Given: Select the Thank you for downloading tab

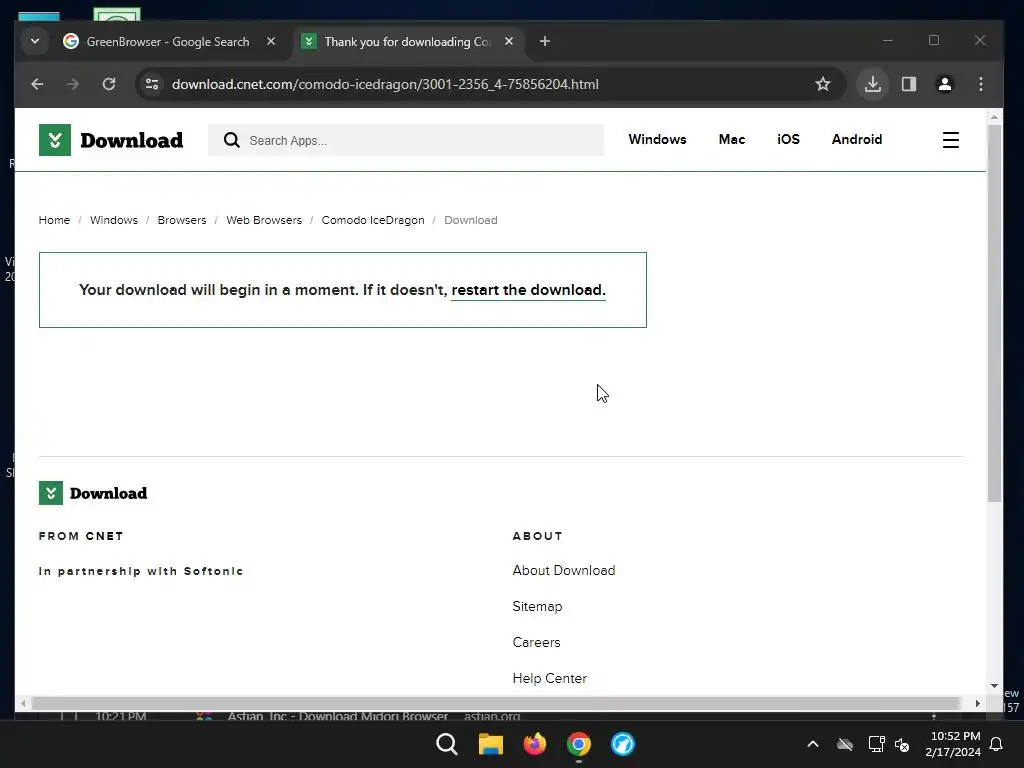Looking at the screenshot, I should [408, 41].
